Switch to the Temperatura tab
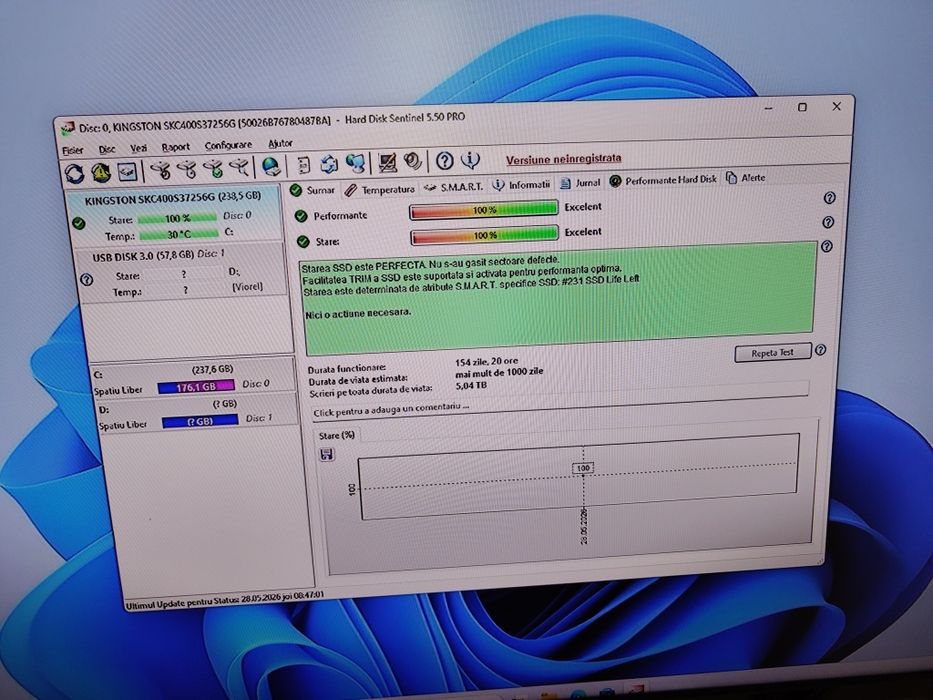This screenshot has width=933, height=700. [380, 189]
